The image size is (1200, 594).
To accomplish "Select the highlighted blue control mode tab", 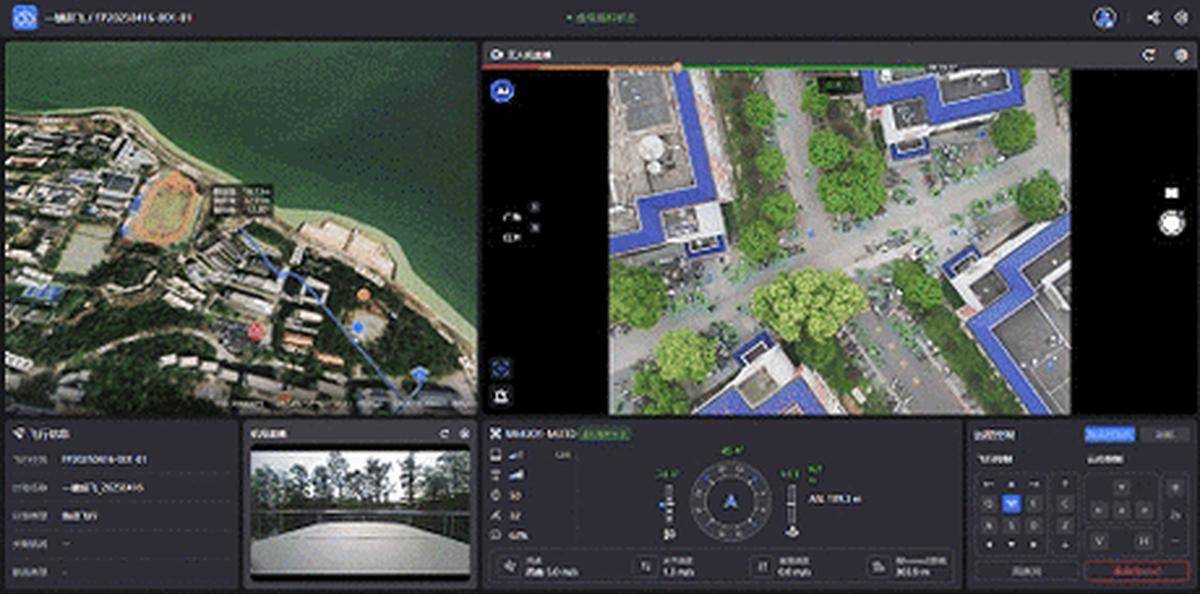I will 1110,434.
